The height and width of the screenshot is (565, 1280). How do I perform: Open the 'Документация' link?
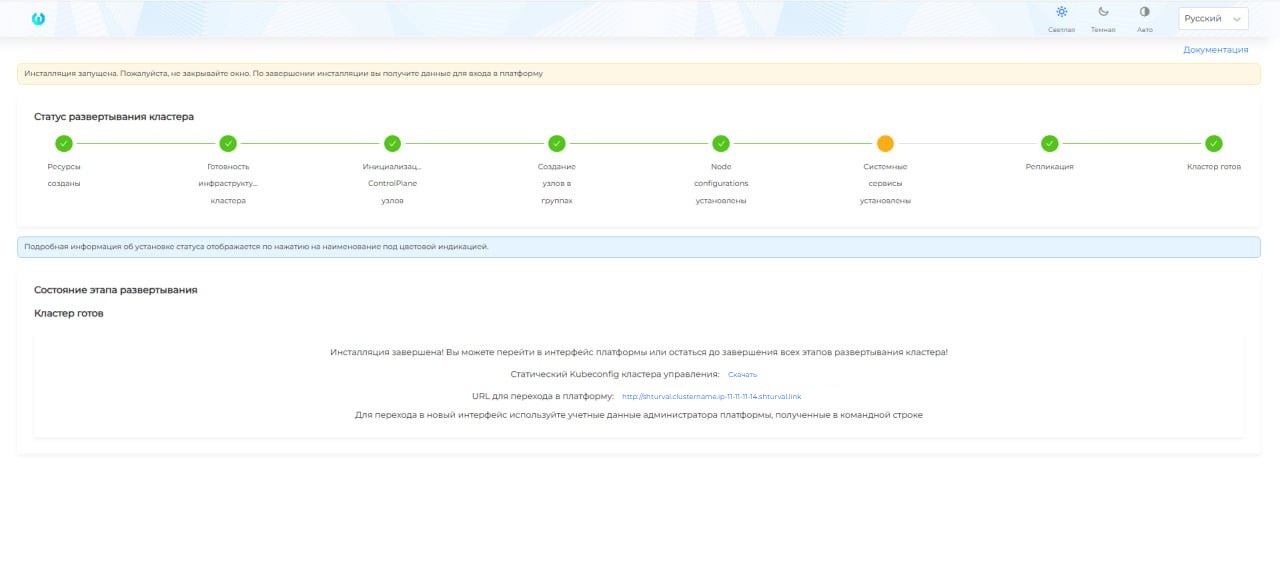pos(1215,49)
